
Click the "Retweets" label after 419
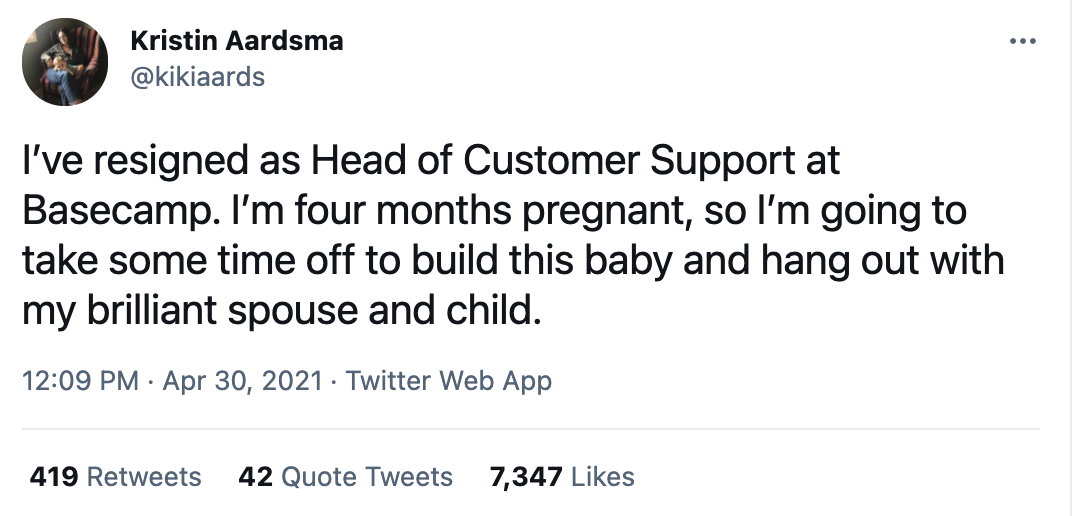coord(145,477)
